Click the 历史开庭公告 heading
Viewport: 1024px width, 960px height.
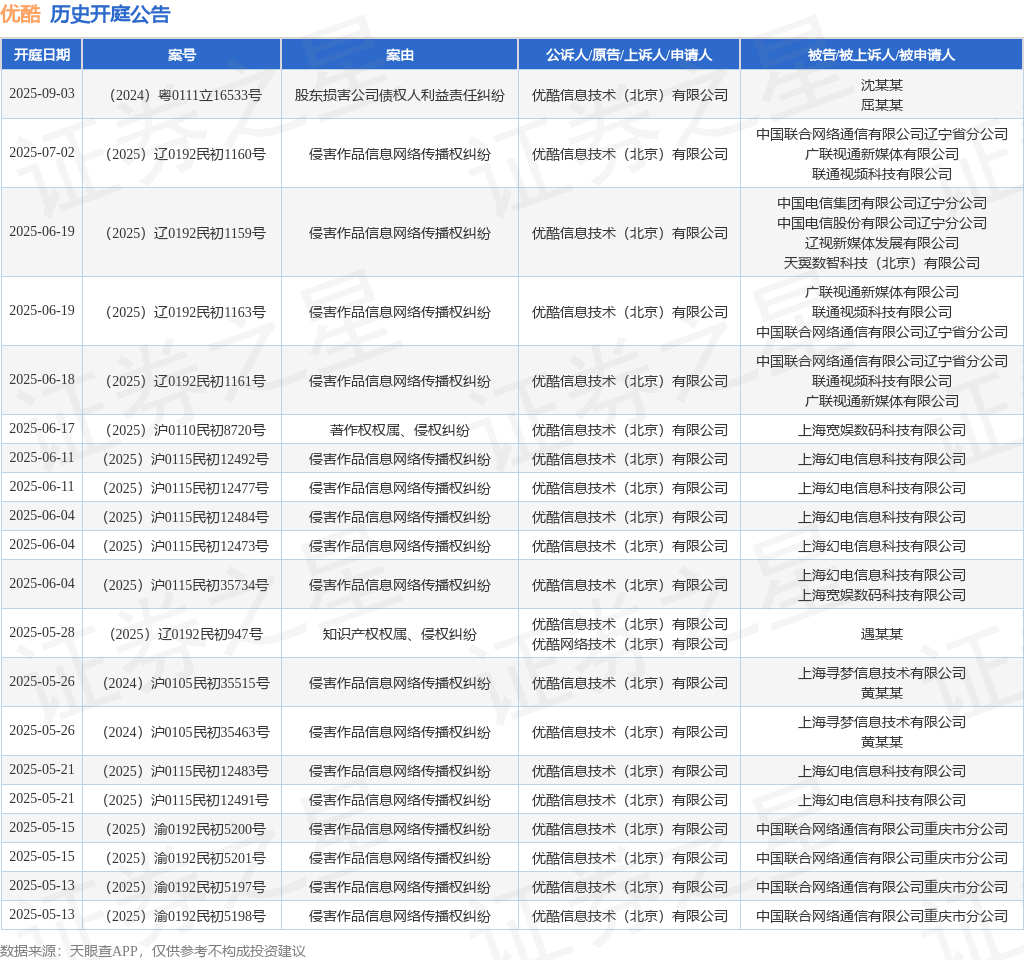coord(110,14)
